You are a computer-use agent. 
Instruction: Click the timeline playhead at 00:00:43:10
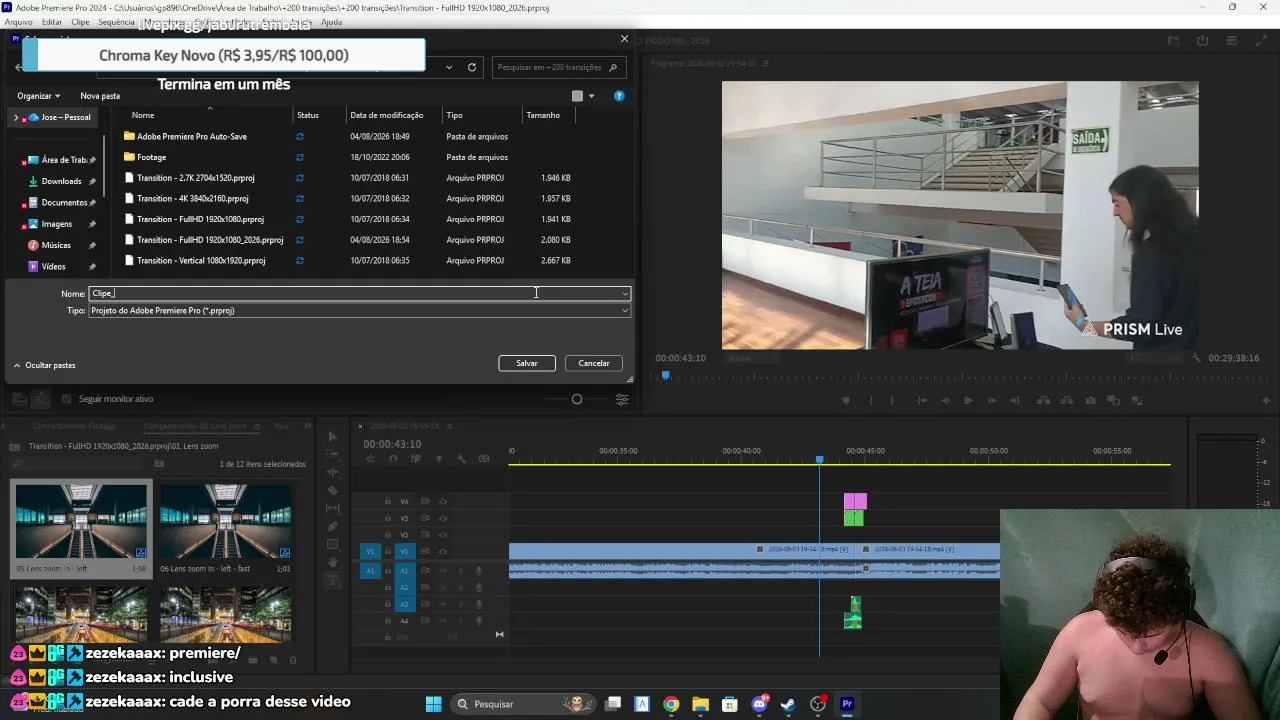[x=819, y=460]
